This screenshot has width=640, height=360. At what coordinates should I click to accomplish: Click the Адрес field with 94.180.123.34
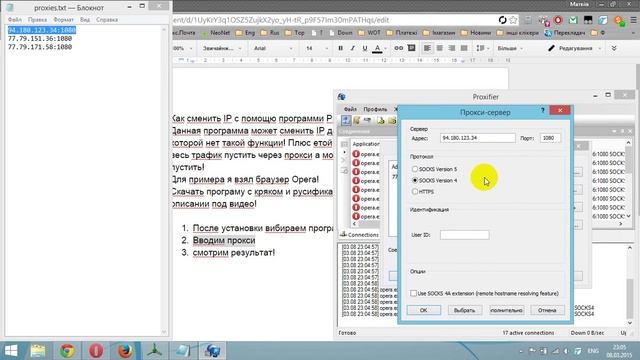(x=478, y=138)
